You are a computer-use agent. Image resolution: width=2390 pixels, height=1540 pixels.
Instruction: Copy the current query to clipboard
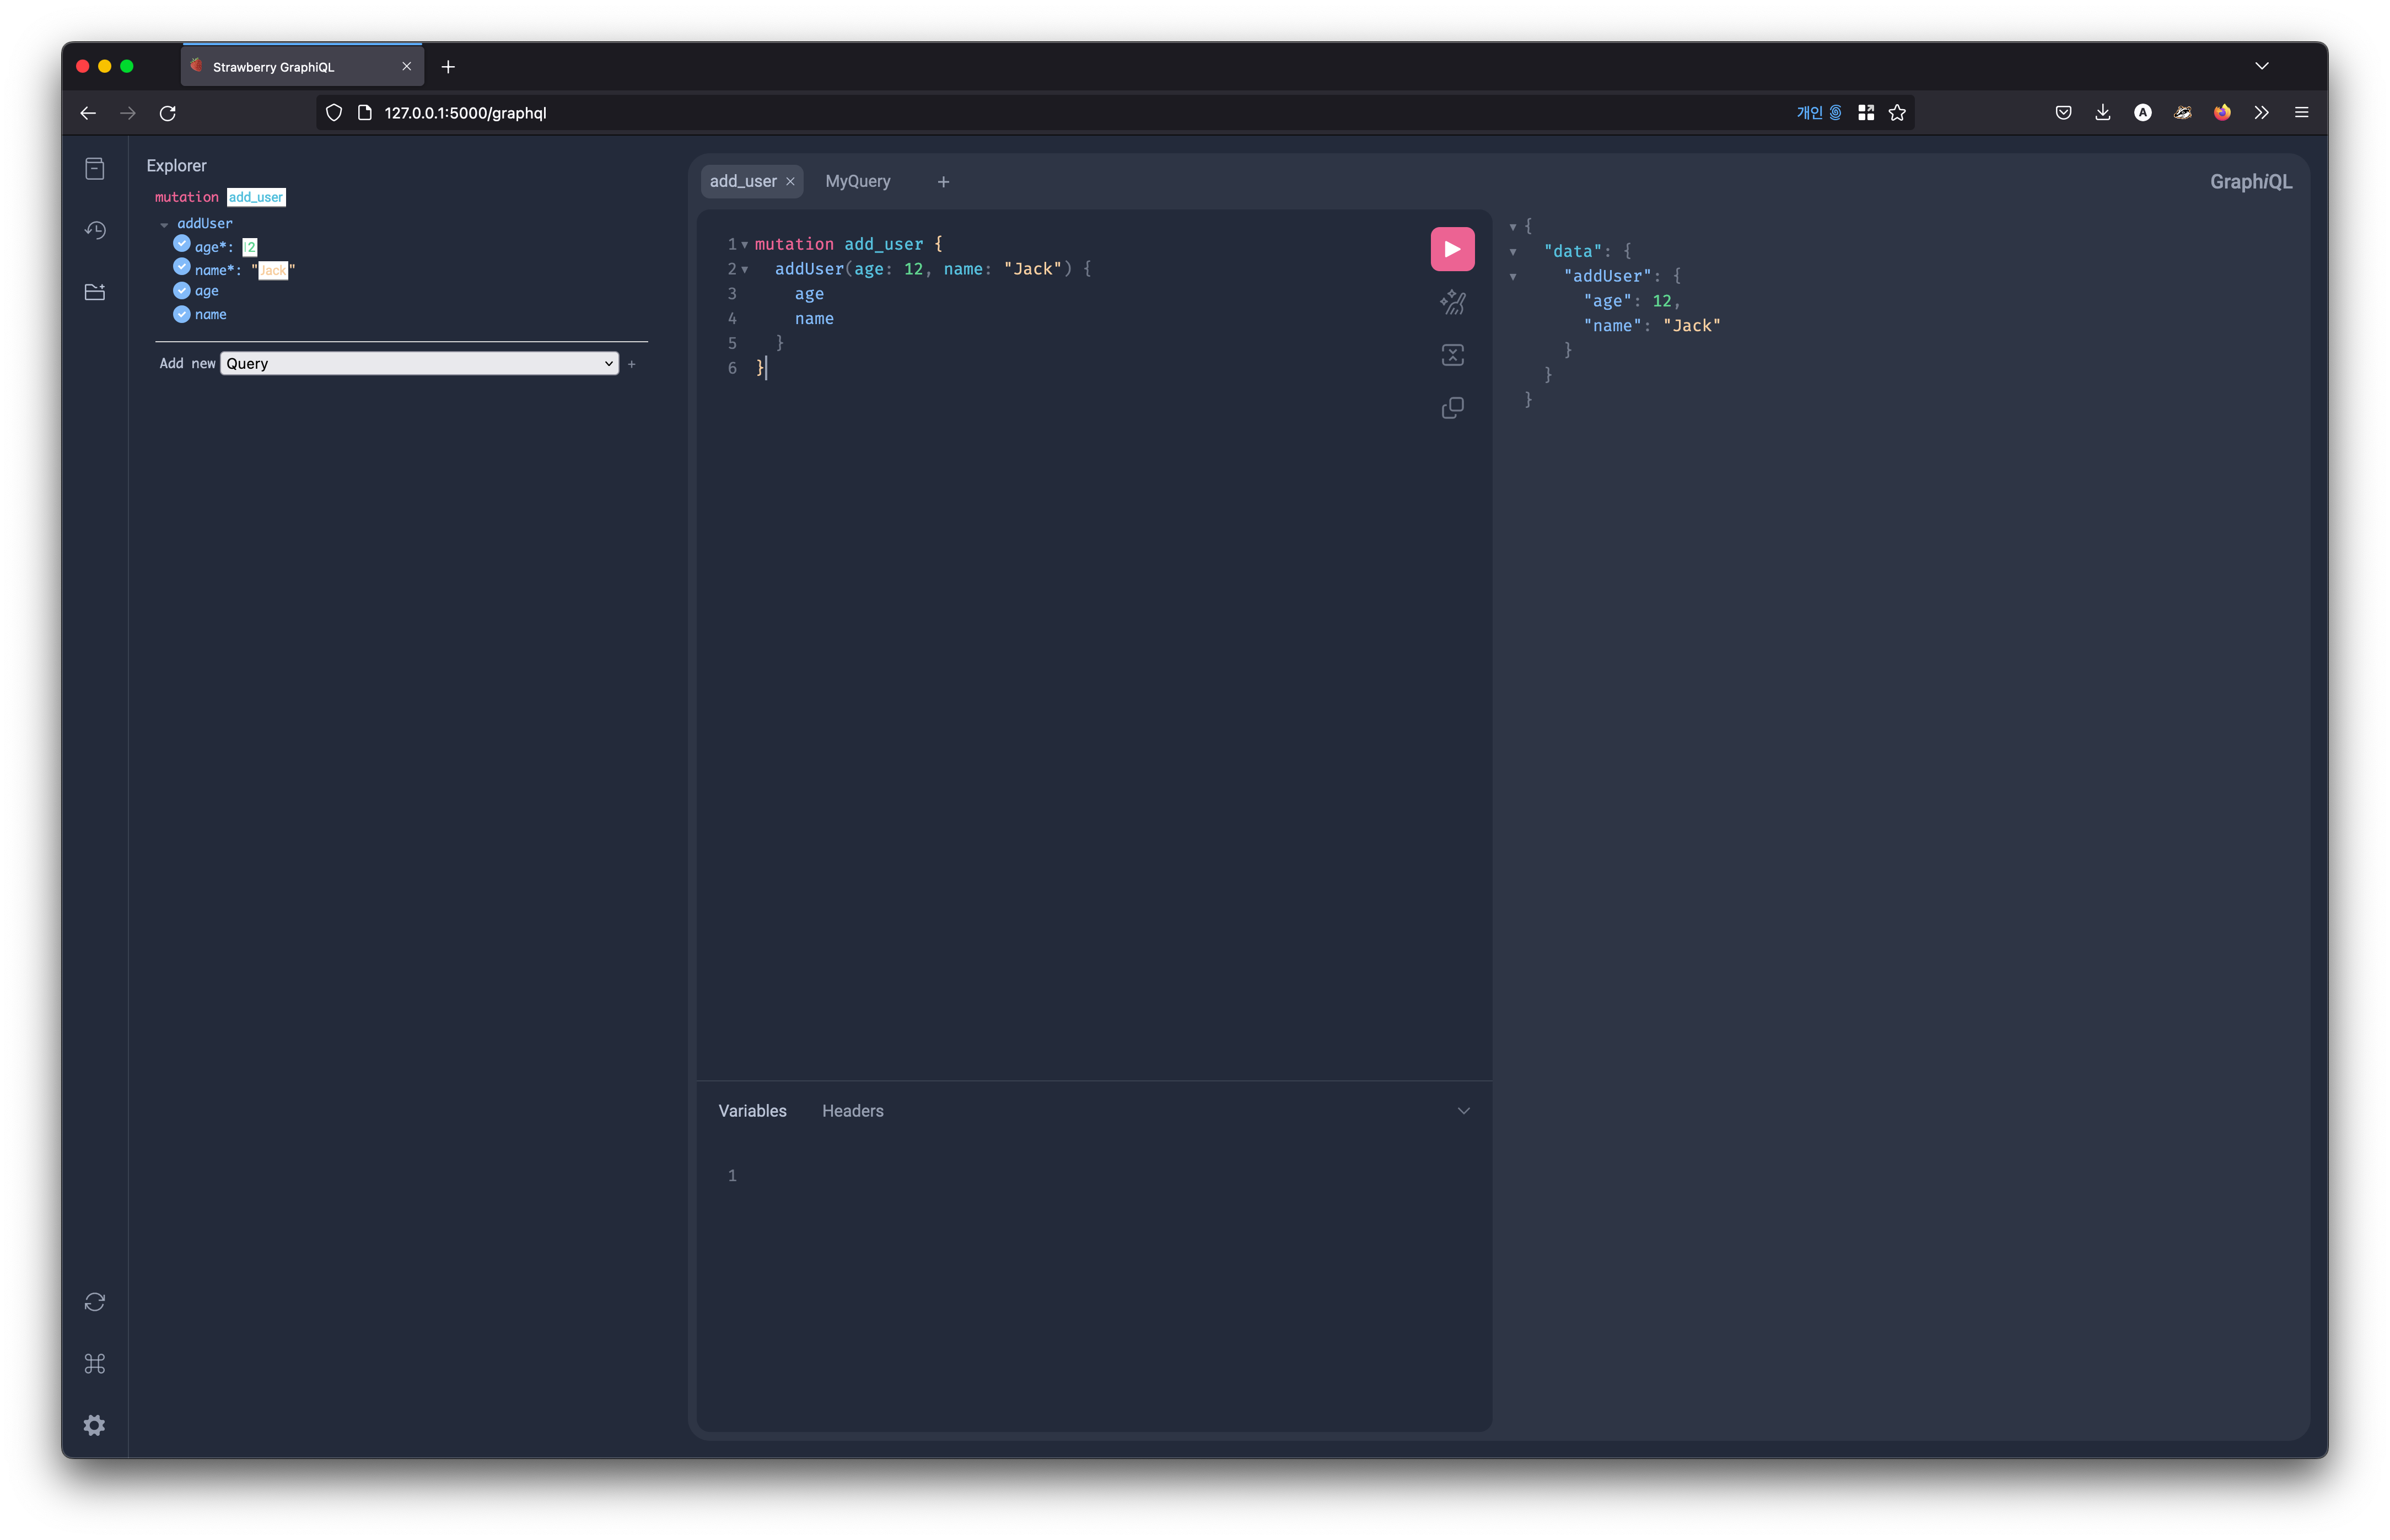pos(1452,407)
